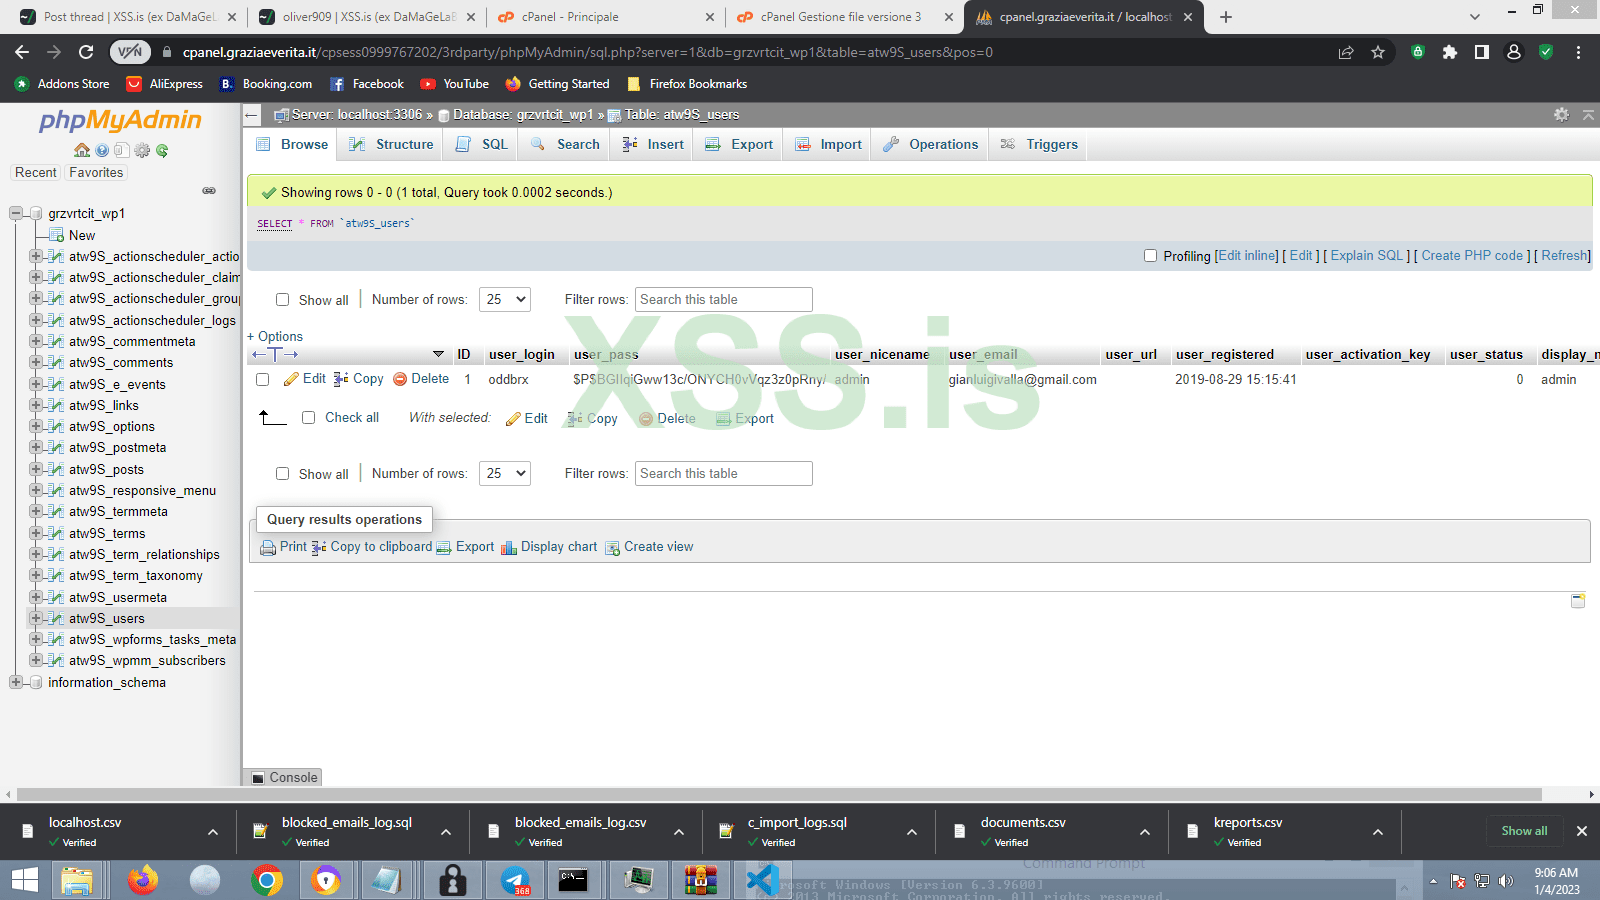Click the Refresh query link
The width and height of the screenshot is (1600, 900).
coord(1565,256)
